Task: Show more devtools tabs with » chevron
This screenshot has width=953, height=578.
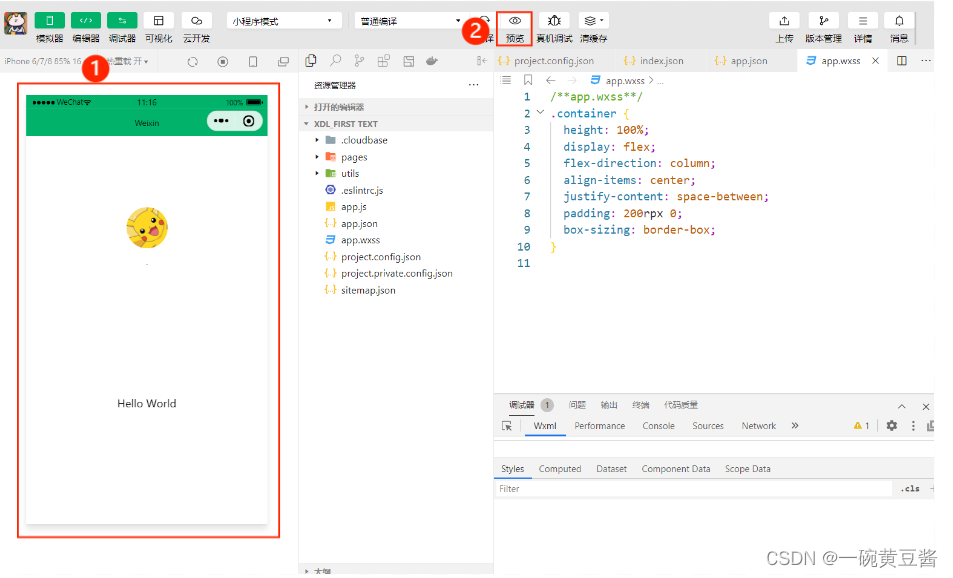Action: [795, 426]
